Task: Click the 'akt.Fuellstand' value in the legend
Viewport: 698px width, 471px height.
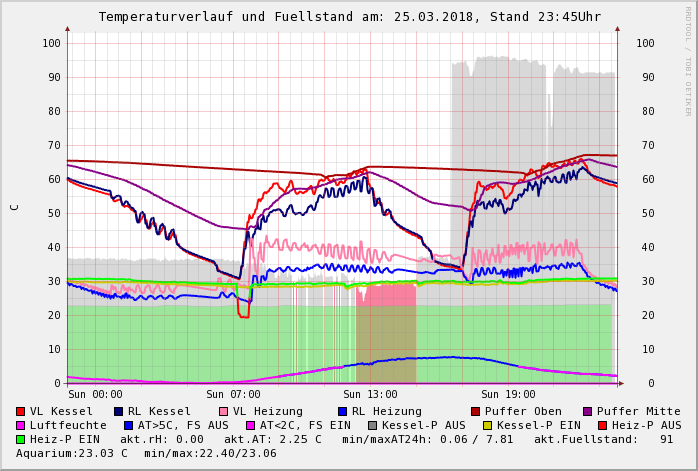Action: pos(613,439)
